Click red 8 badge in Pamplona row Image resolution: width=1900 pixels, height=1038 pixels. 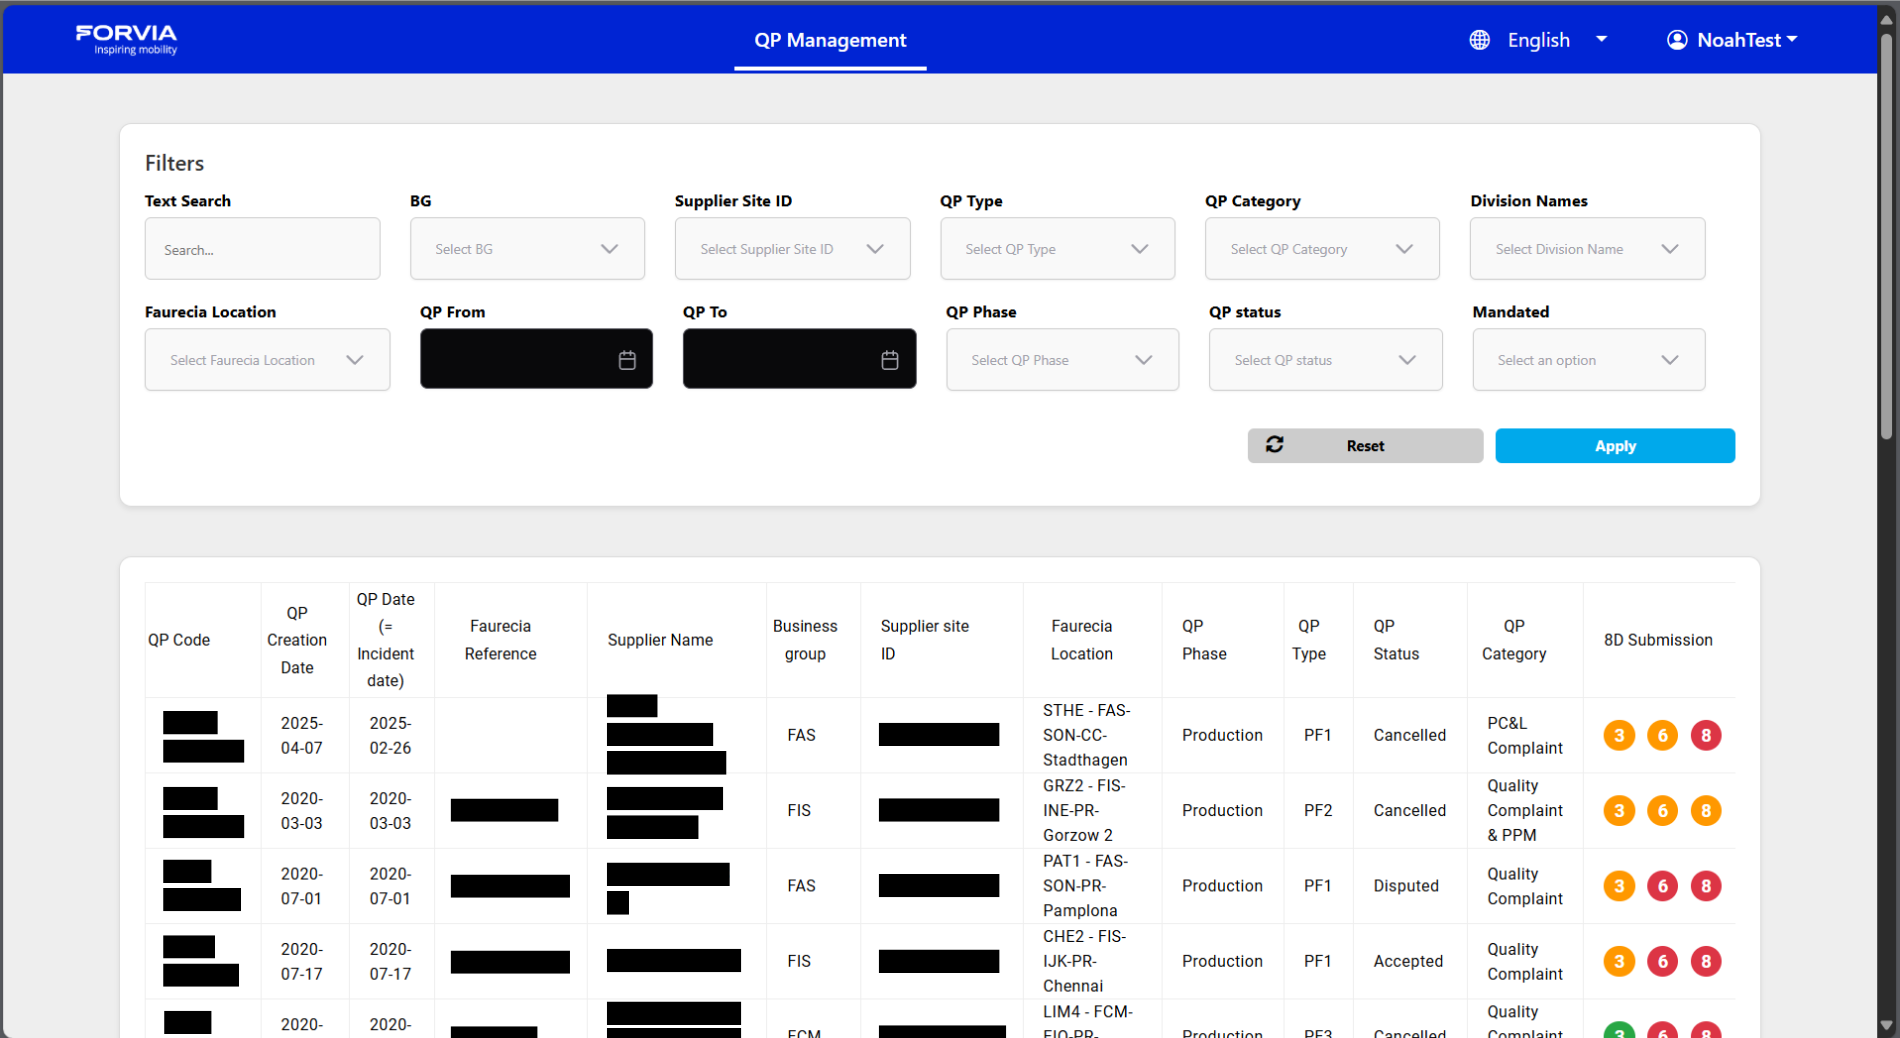(1705, 886)
